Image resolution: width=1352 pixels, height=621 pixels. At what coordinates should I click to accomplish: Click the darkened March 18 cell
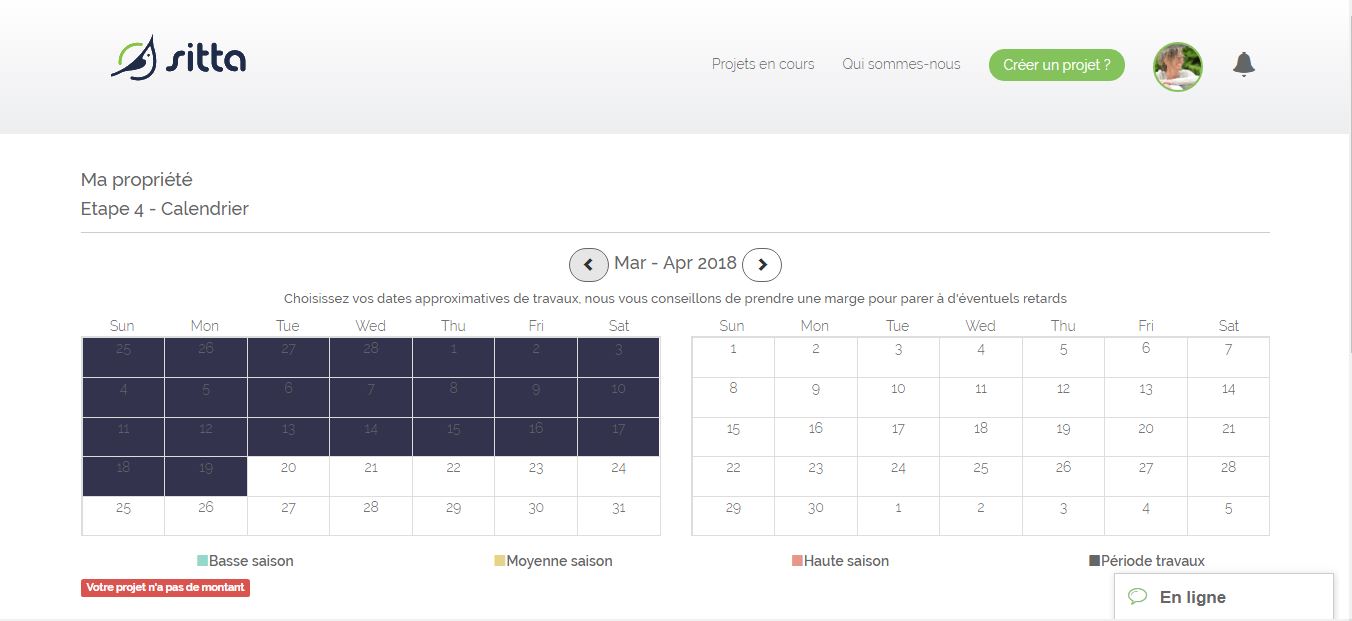coord(123,477)
